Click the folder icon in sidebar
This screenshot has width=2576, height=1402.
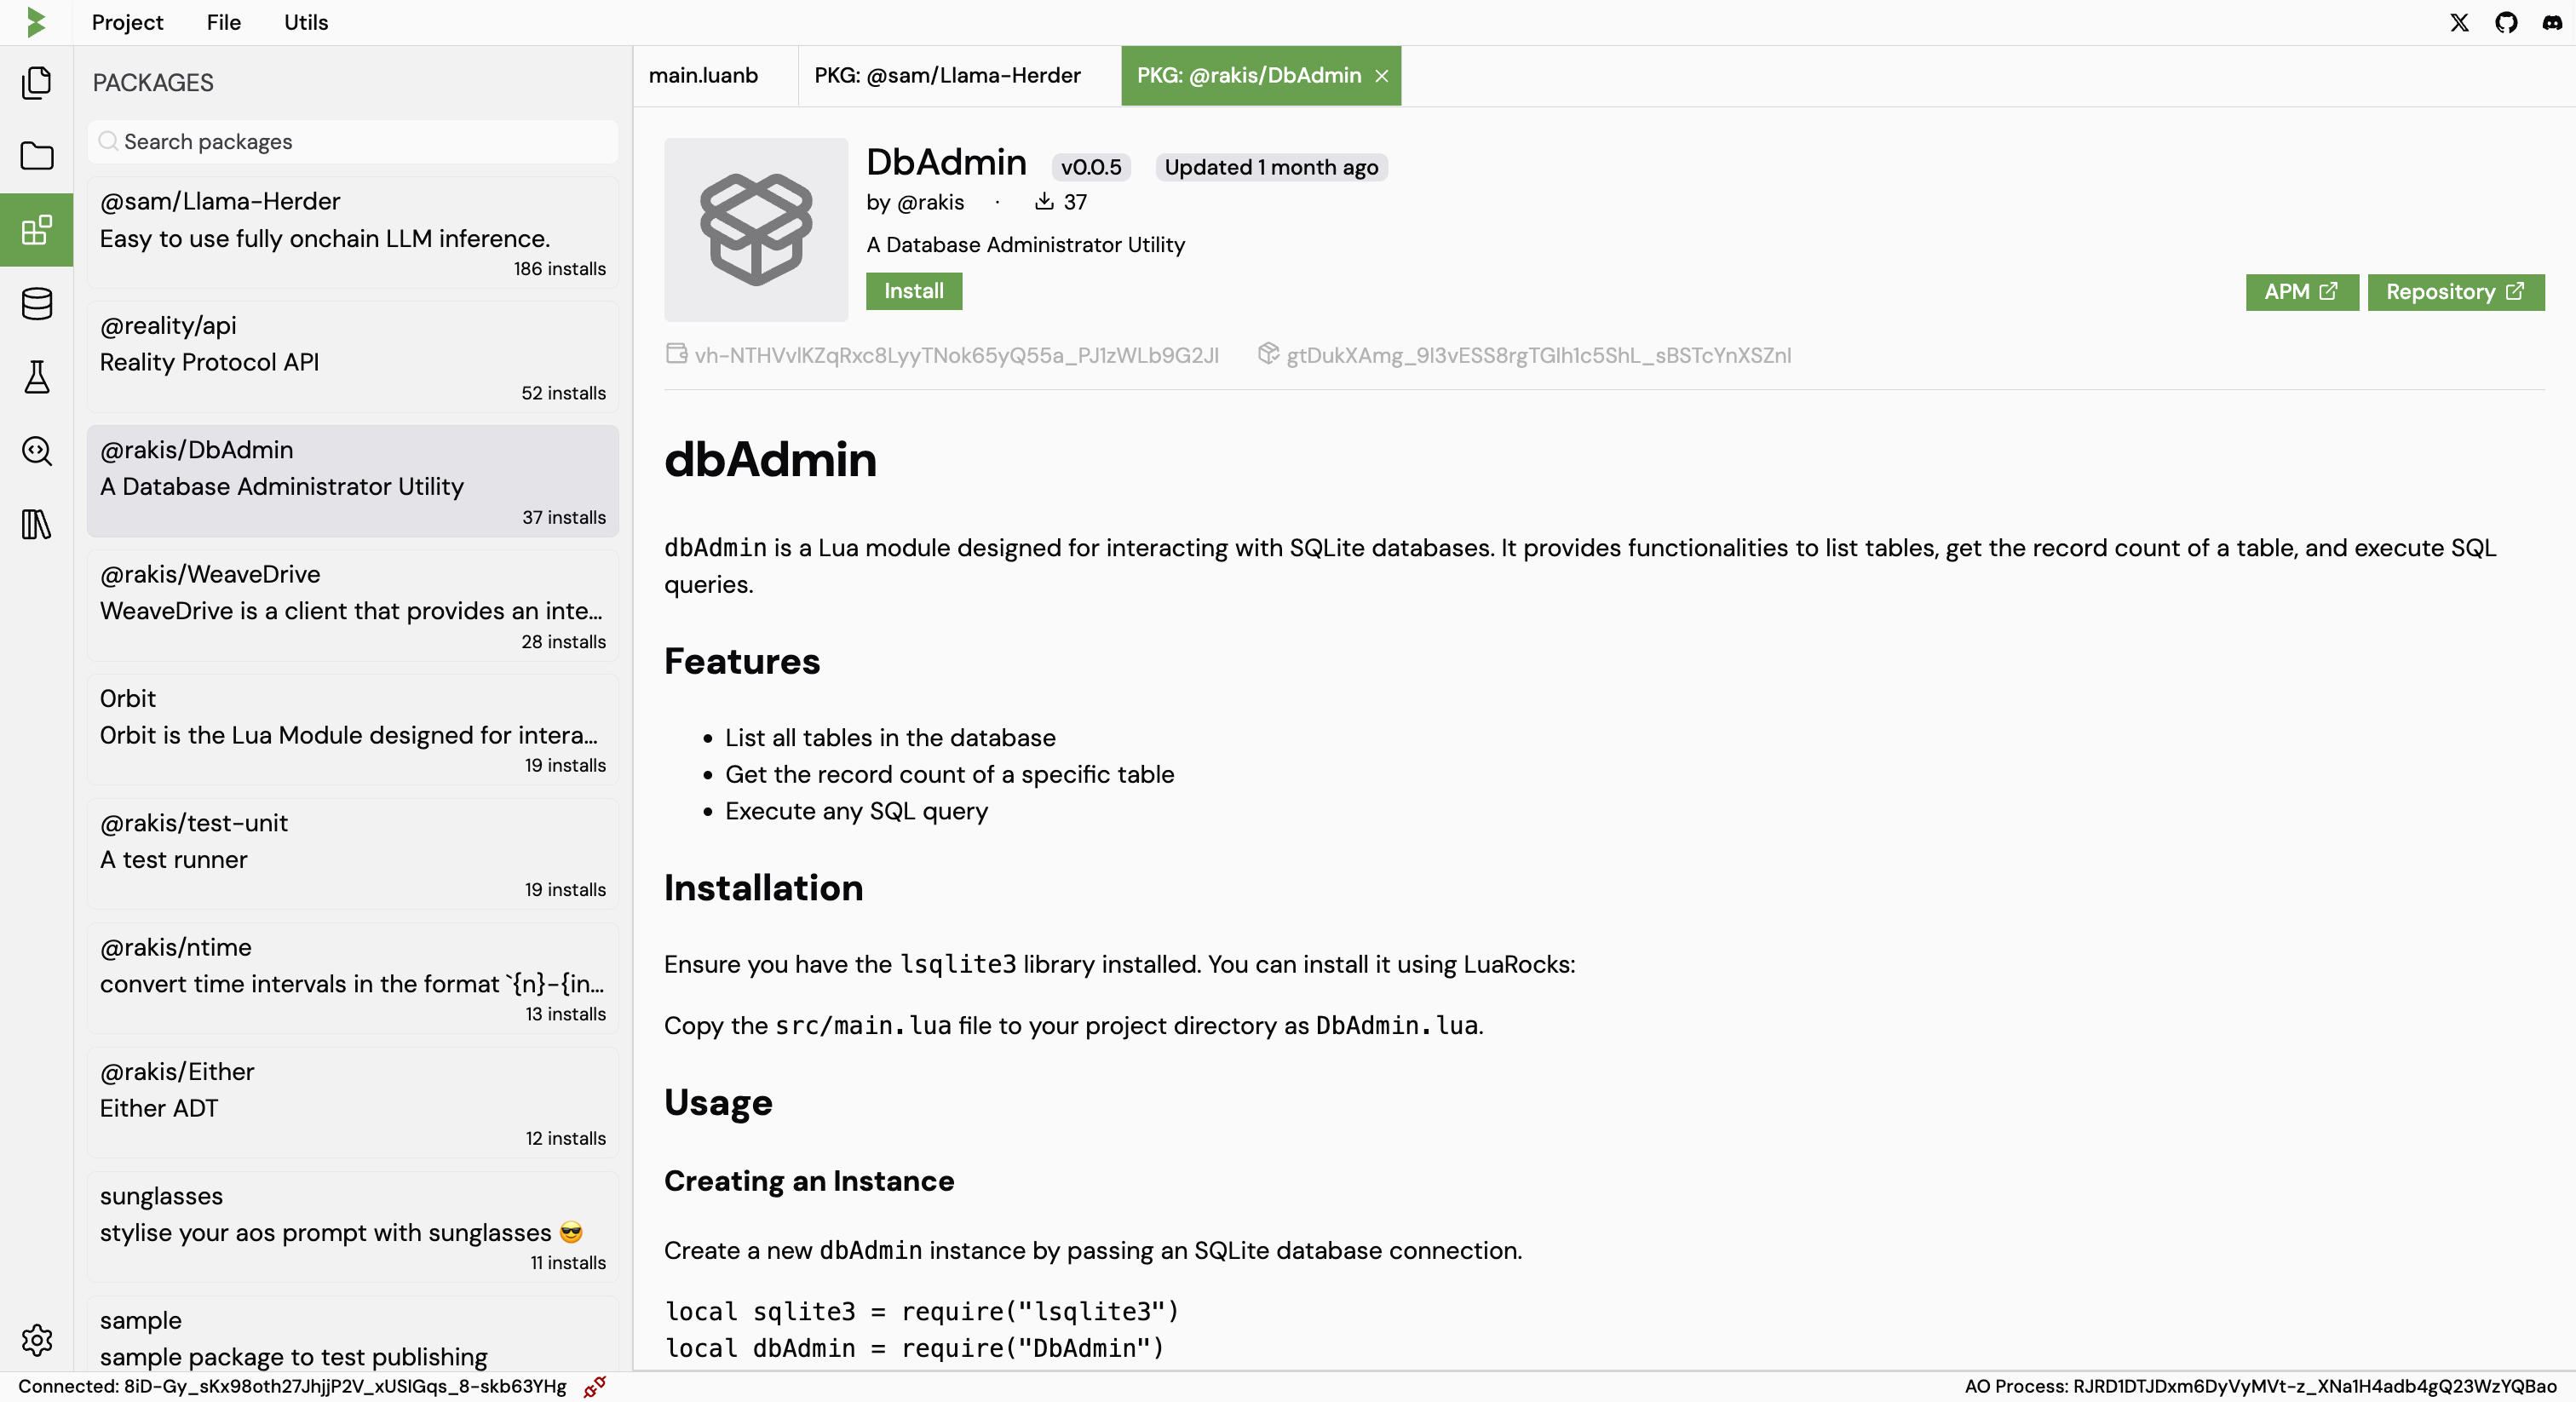(37, 155)
